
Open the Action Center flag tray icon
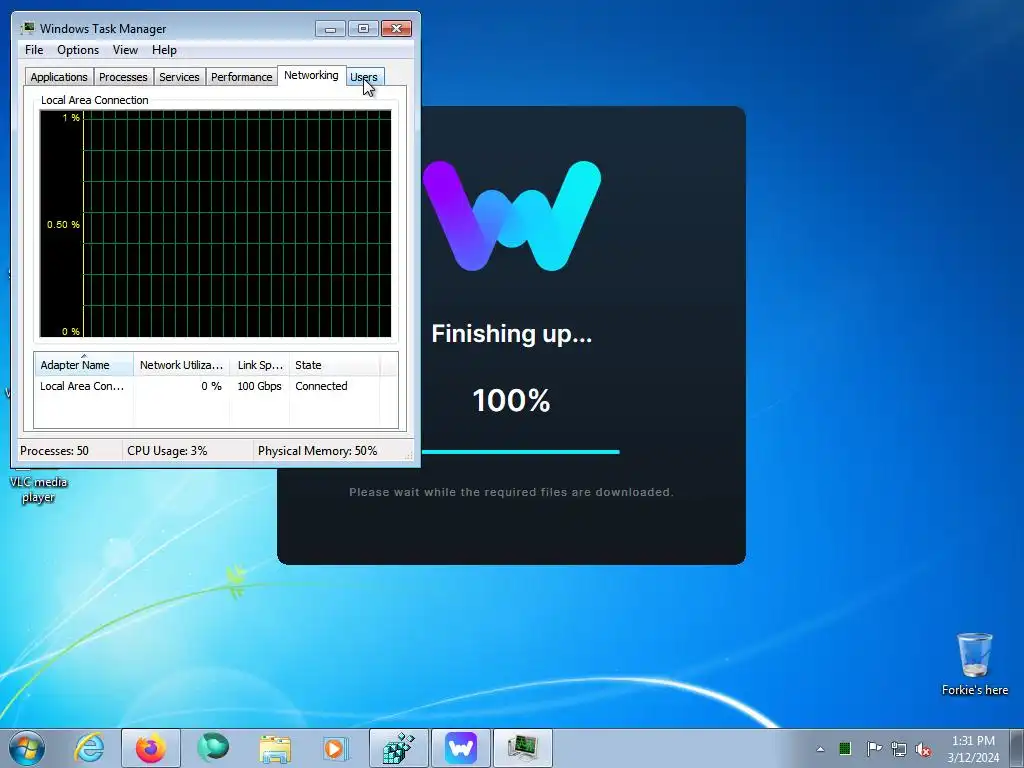pos(874,748)
